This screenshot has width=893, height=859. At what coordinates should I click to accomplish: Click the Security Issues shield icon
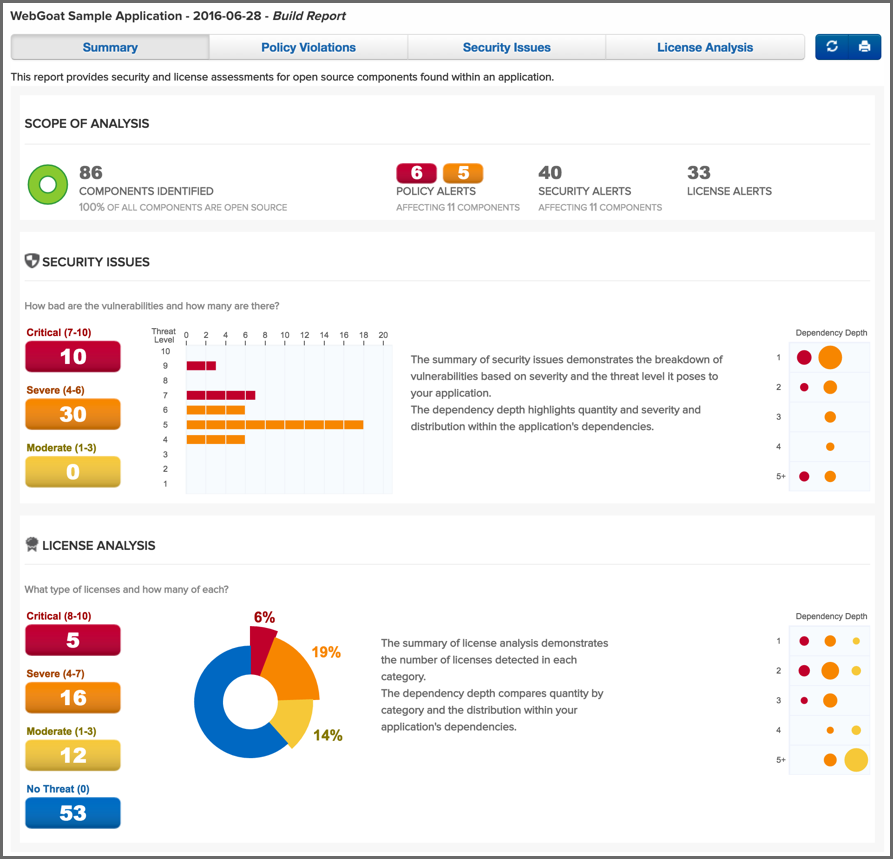(32, 261)
